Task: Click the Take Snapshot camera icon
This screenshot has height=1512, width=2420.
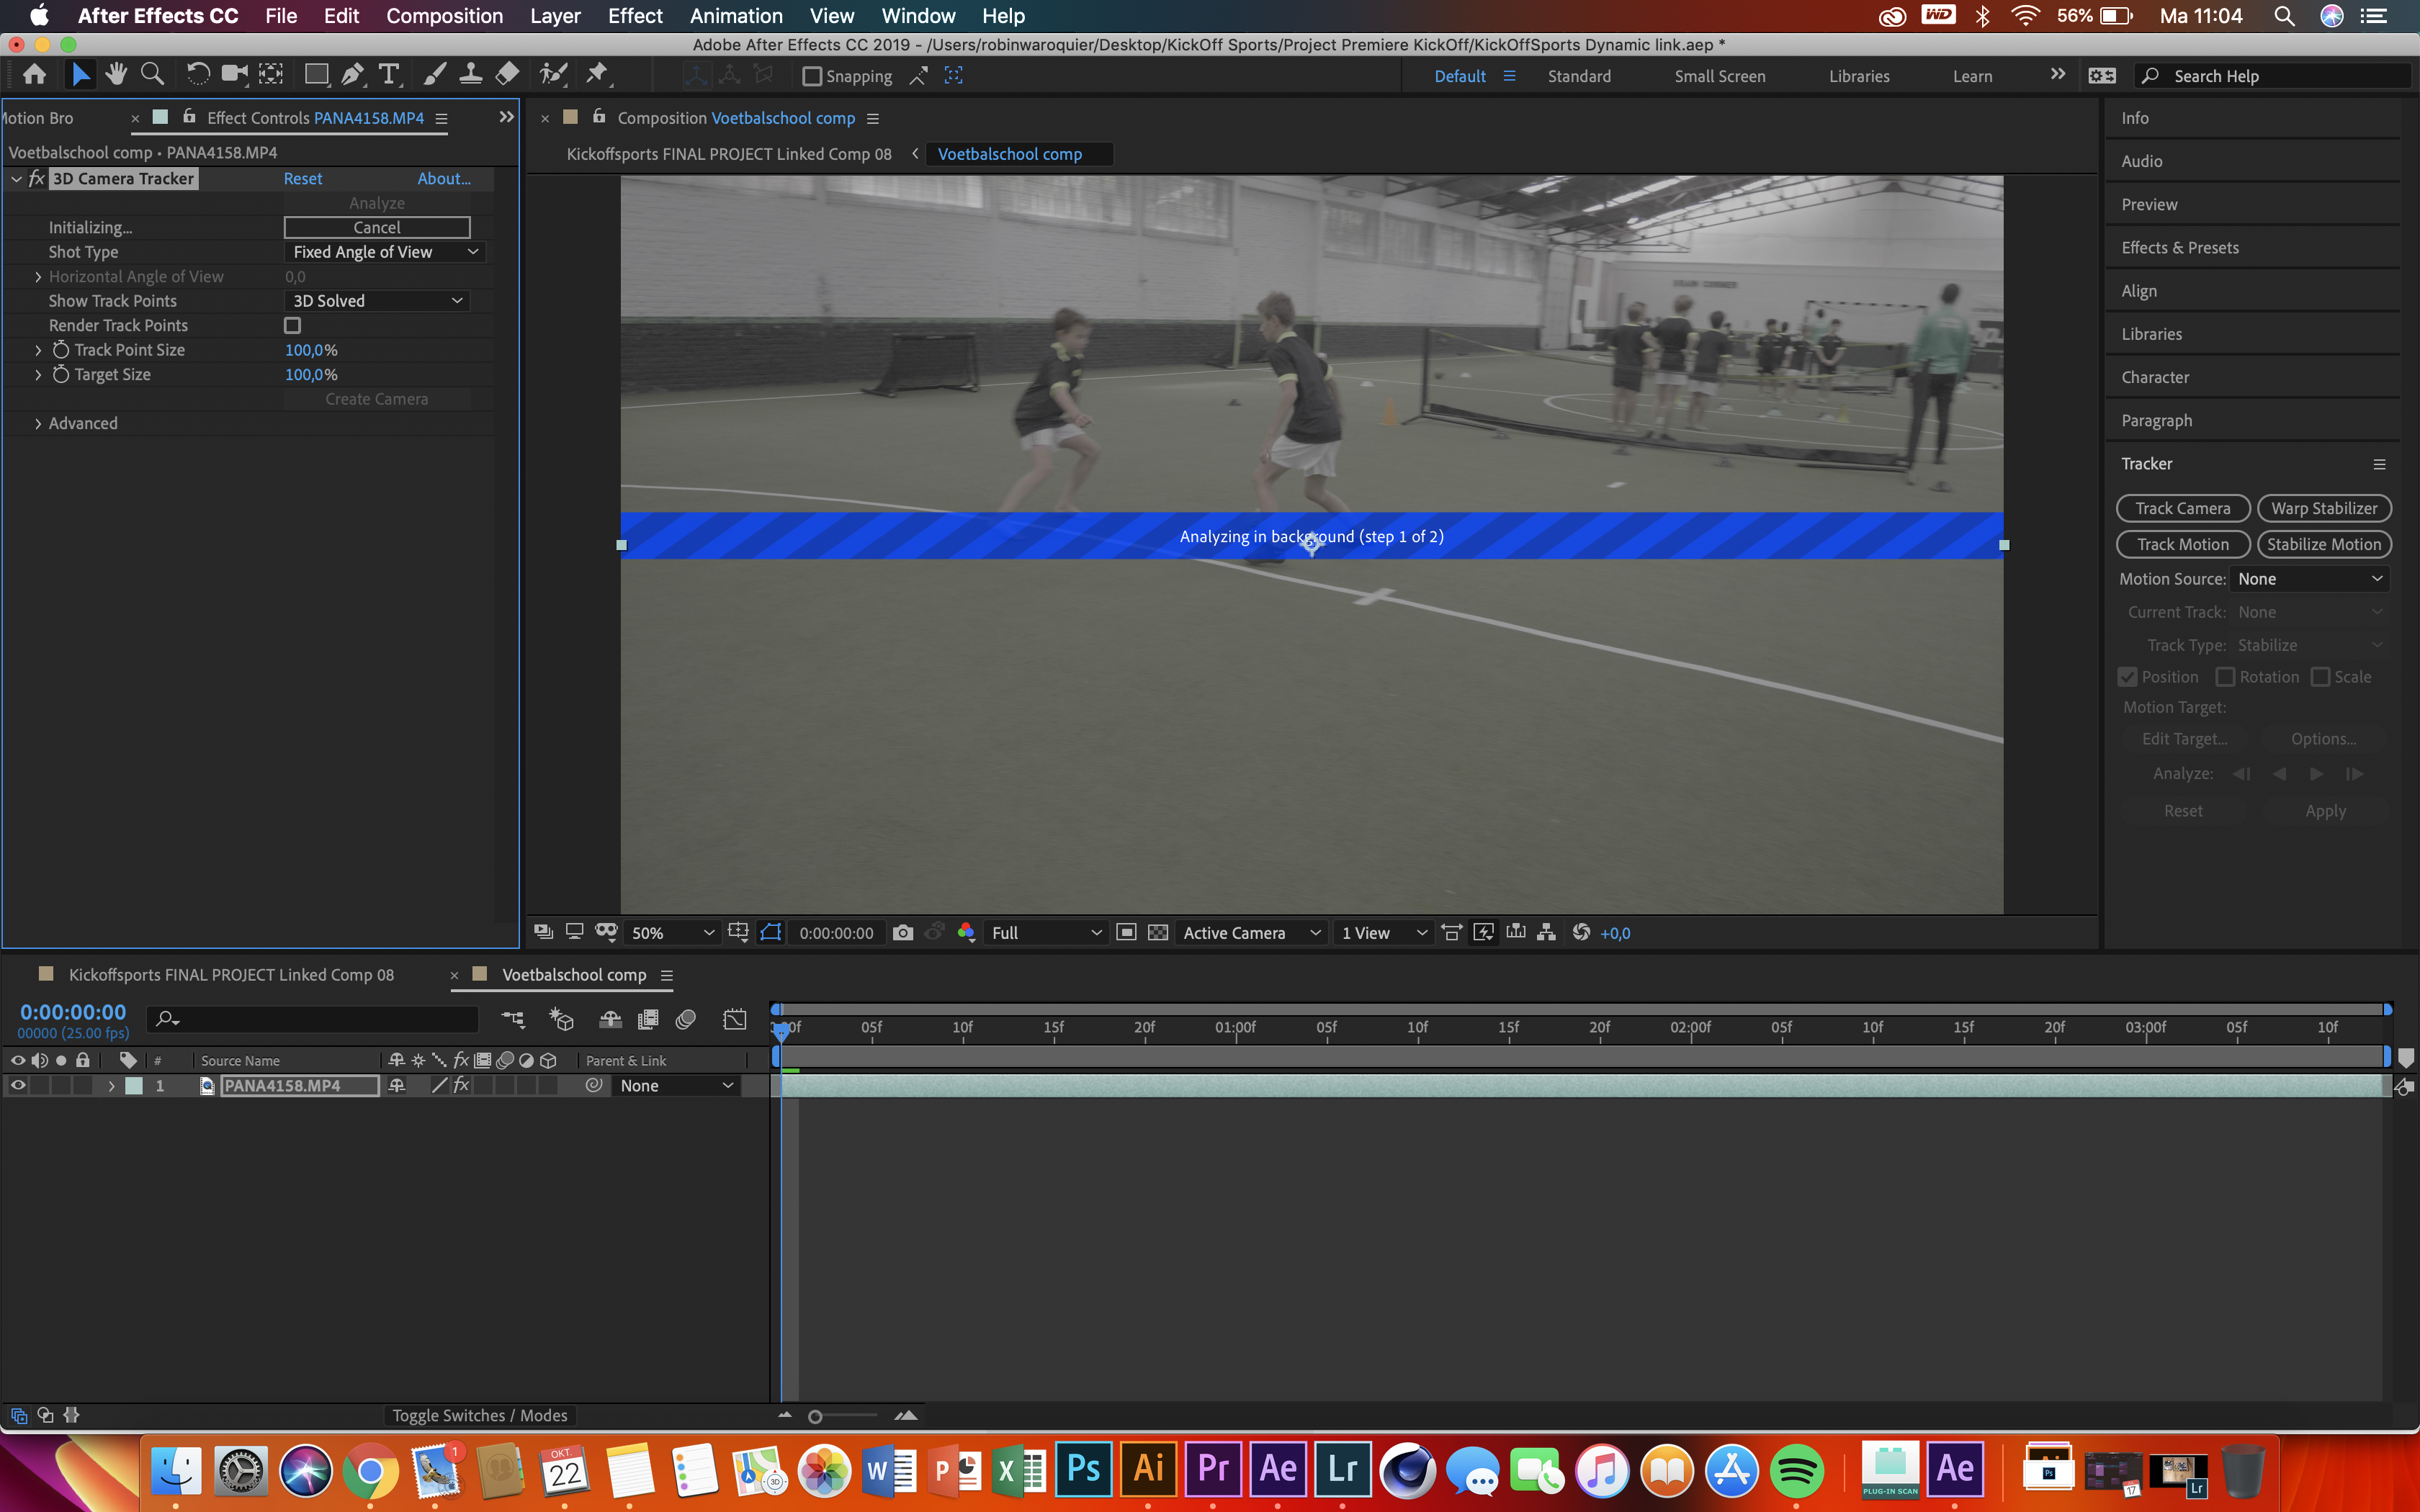Action: tap(902, 933)
